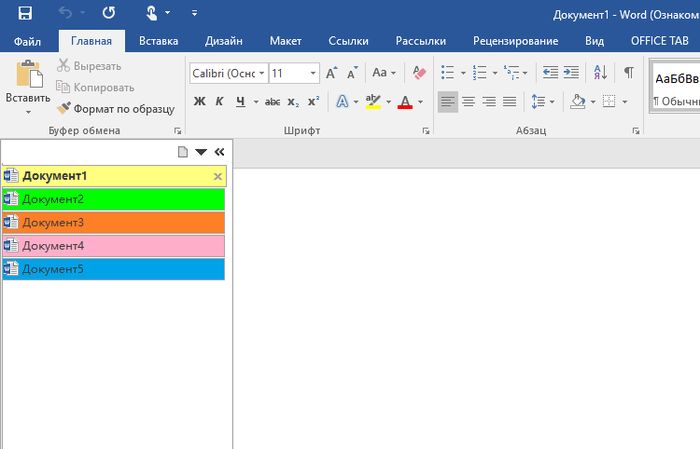This screenshot has height=449, width=700.
Task: Apply bulleted list formatting
Action: pyautogui.click(x=447, y=73)
